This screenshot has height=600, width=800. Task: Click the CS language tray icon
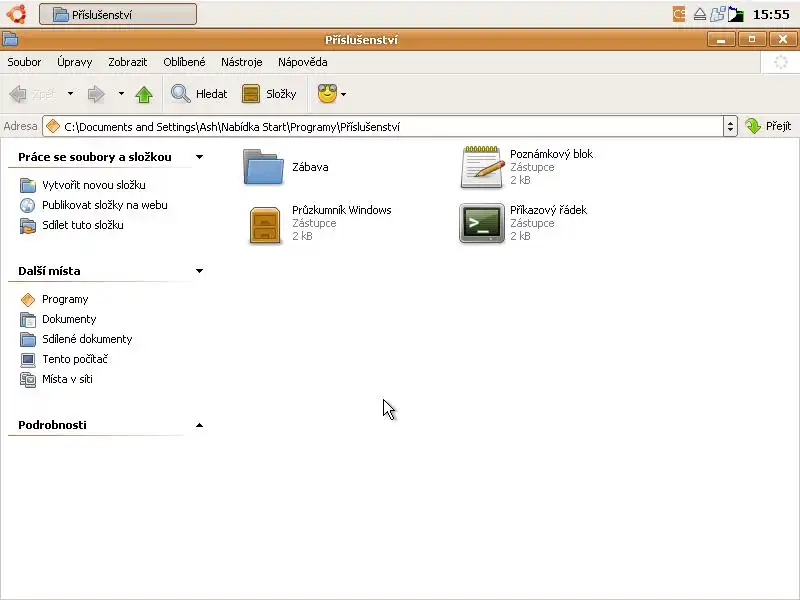click(679, 14)
